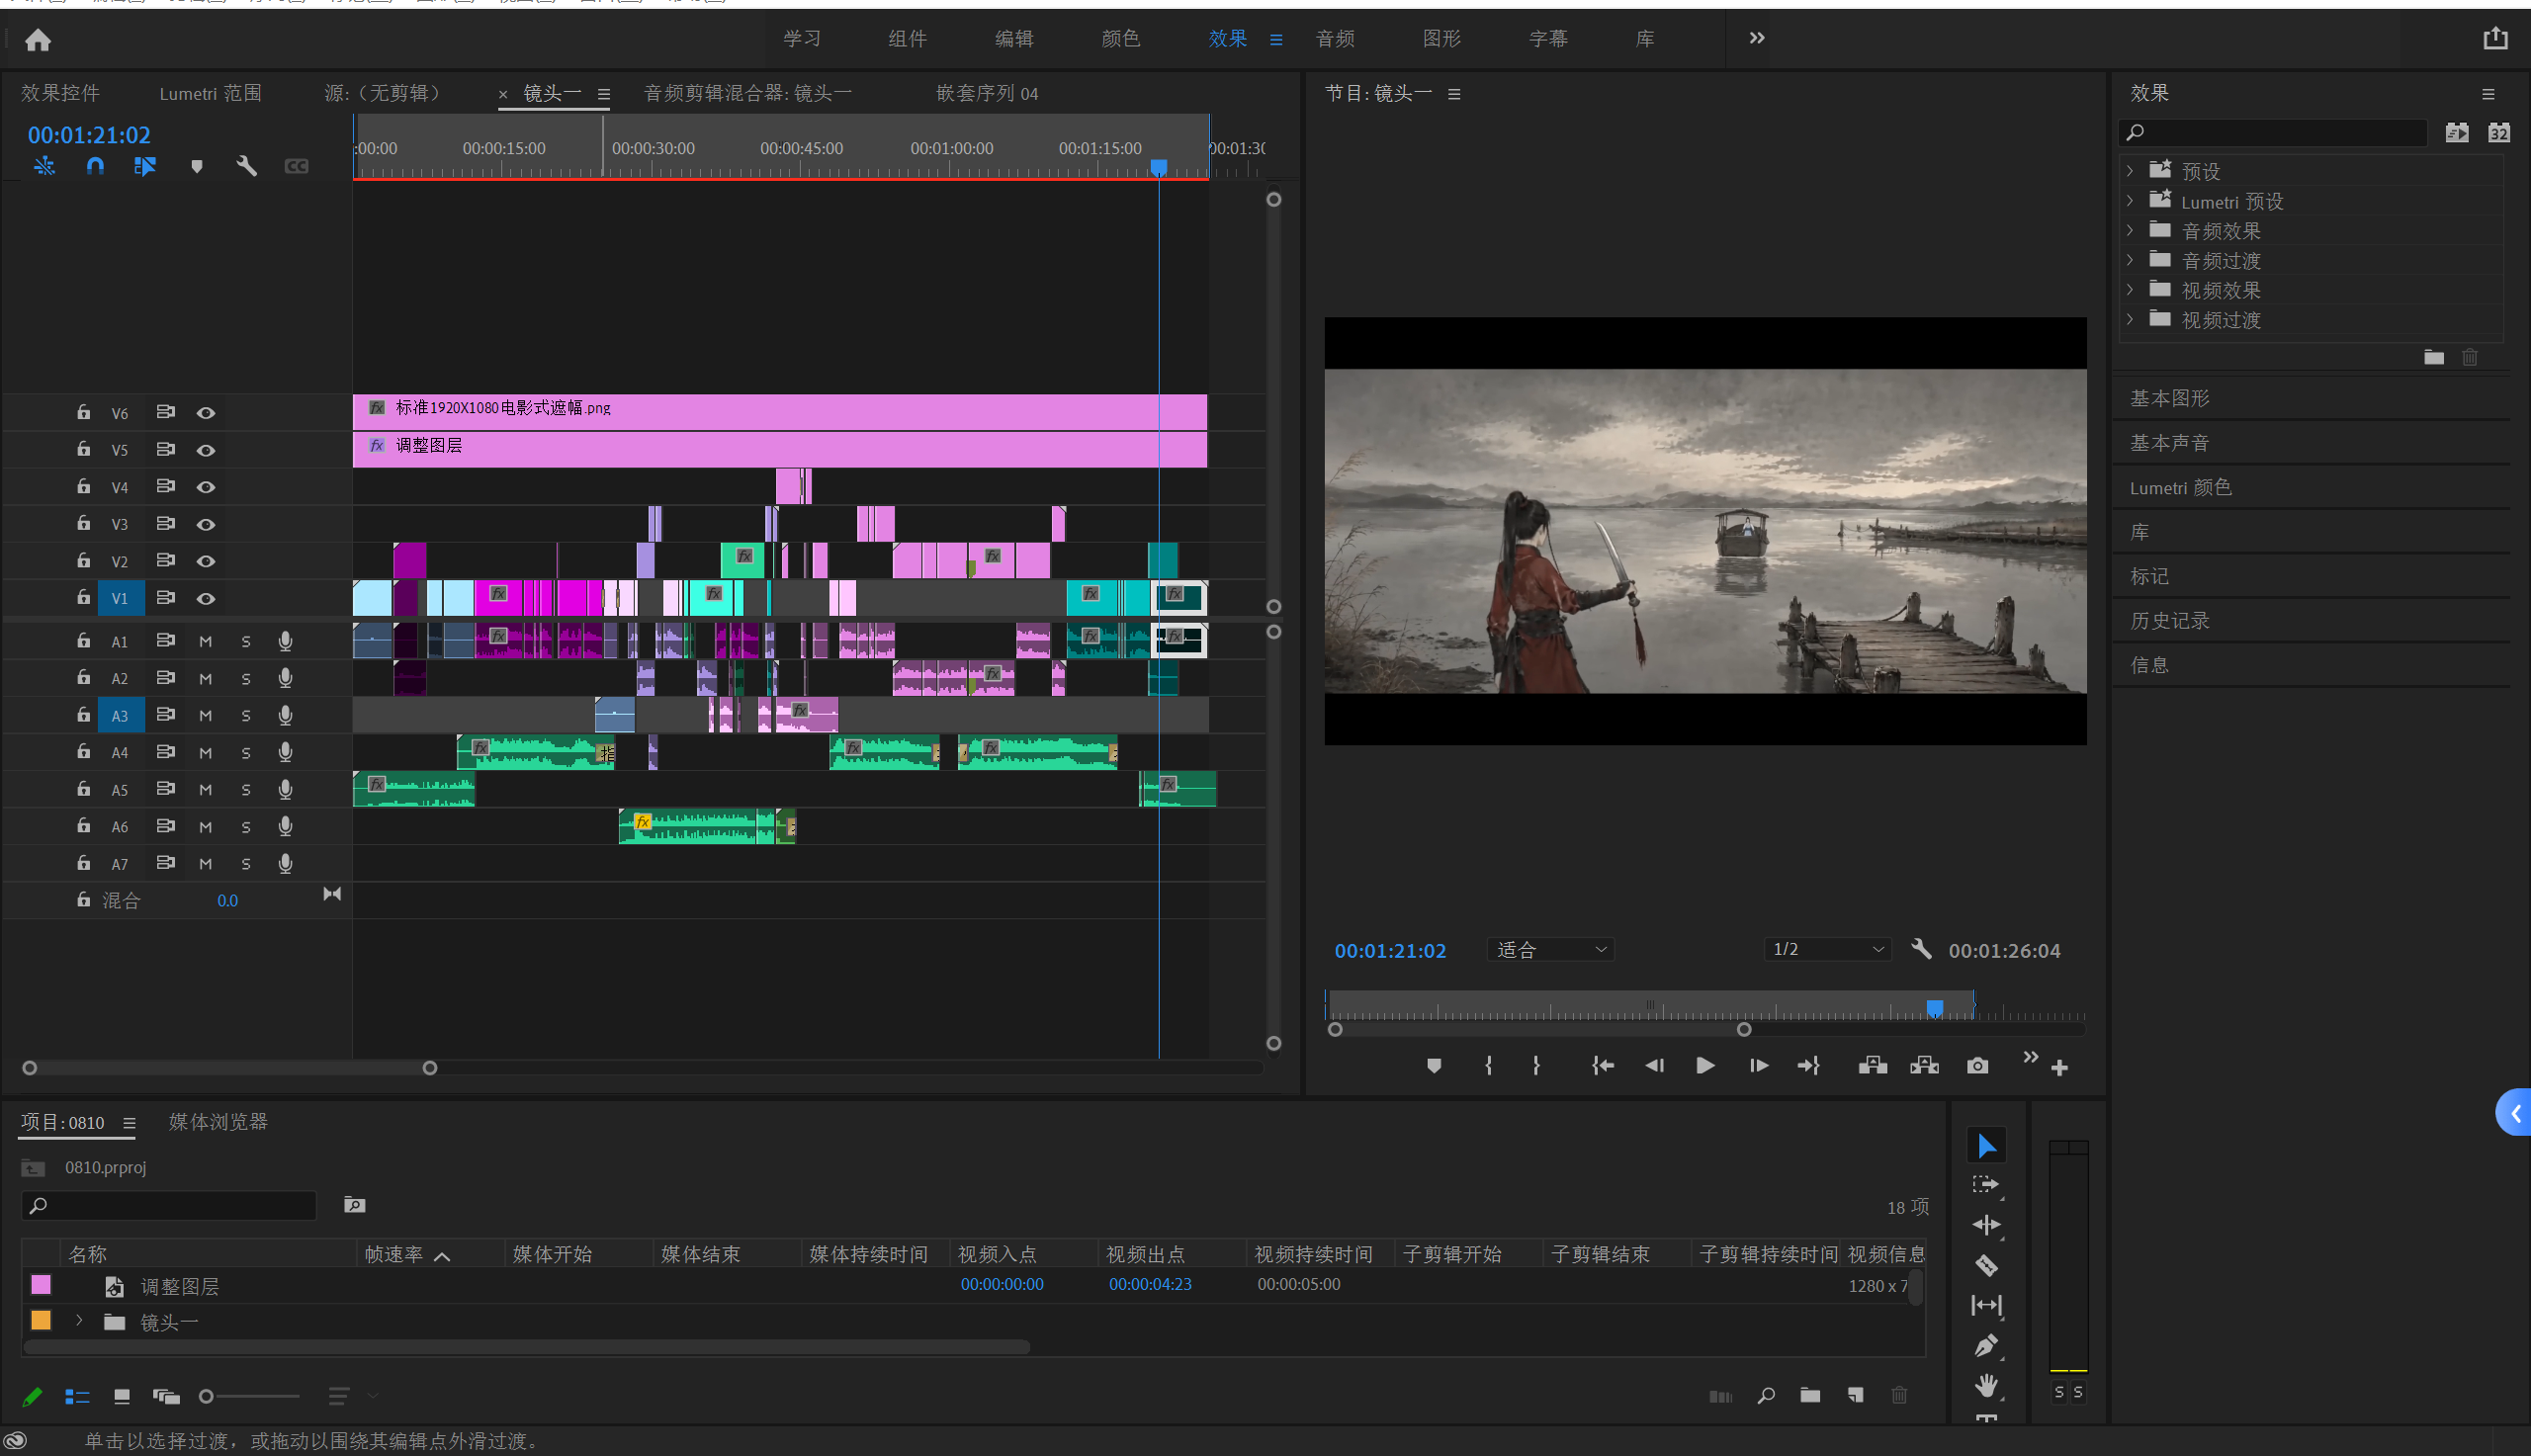
Task: Mute audio track A1
Action: coord(205,642)
